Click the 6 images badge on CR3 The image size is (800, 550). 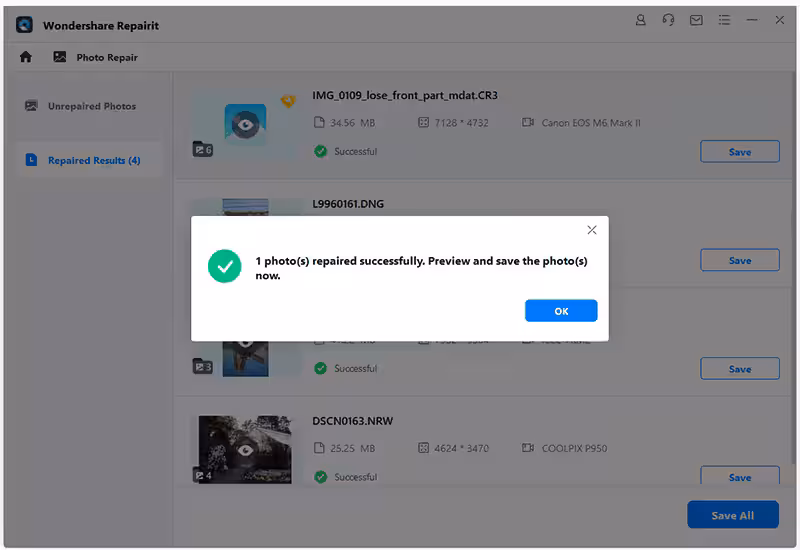[203, 149]
